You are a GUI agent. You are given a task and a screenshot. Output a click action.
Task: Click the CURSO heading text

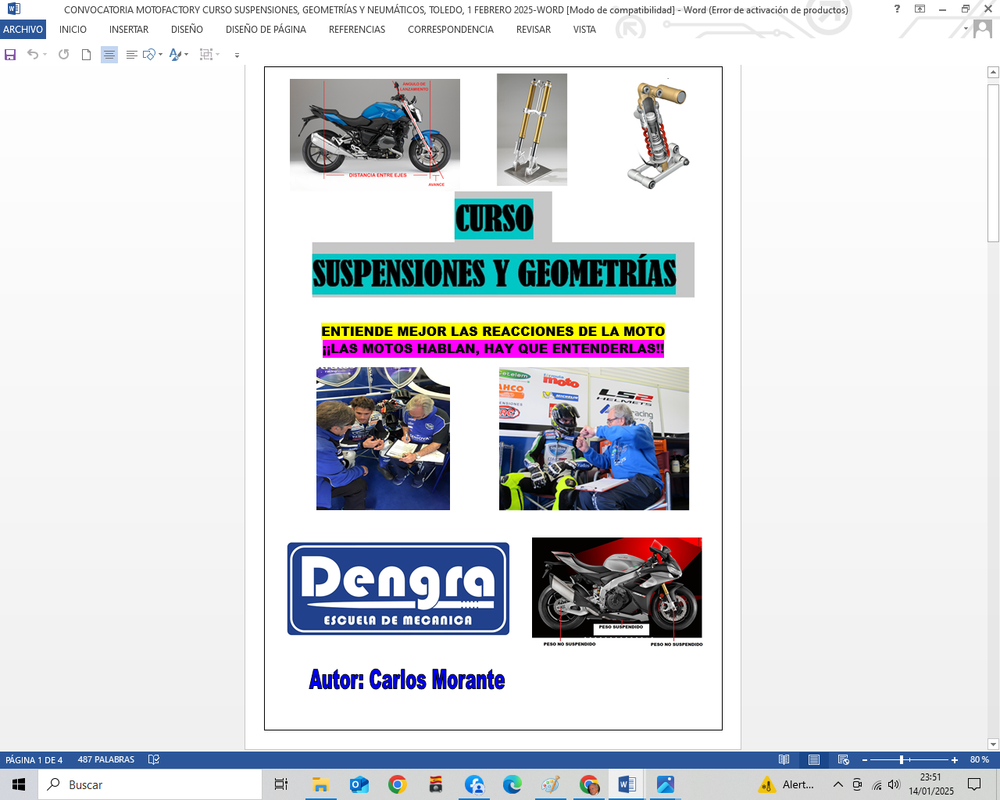[494, 219]
